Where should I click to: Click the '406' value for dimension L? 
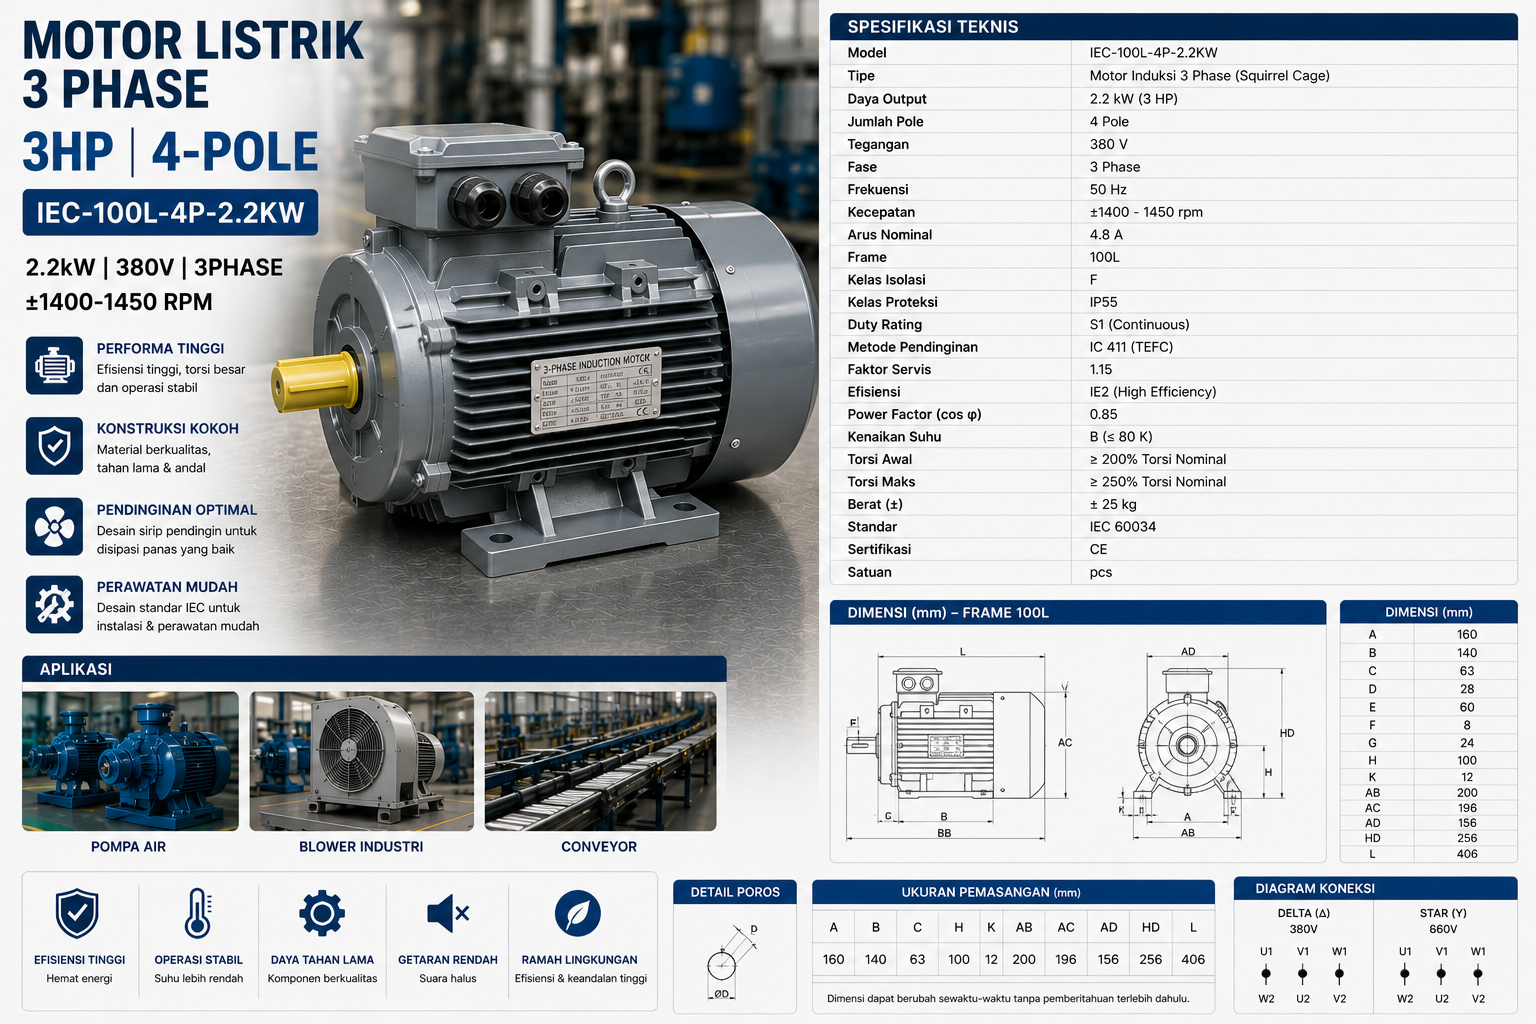point(1467,854)
